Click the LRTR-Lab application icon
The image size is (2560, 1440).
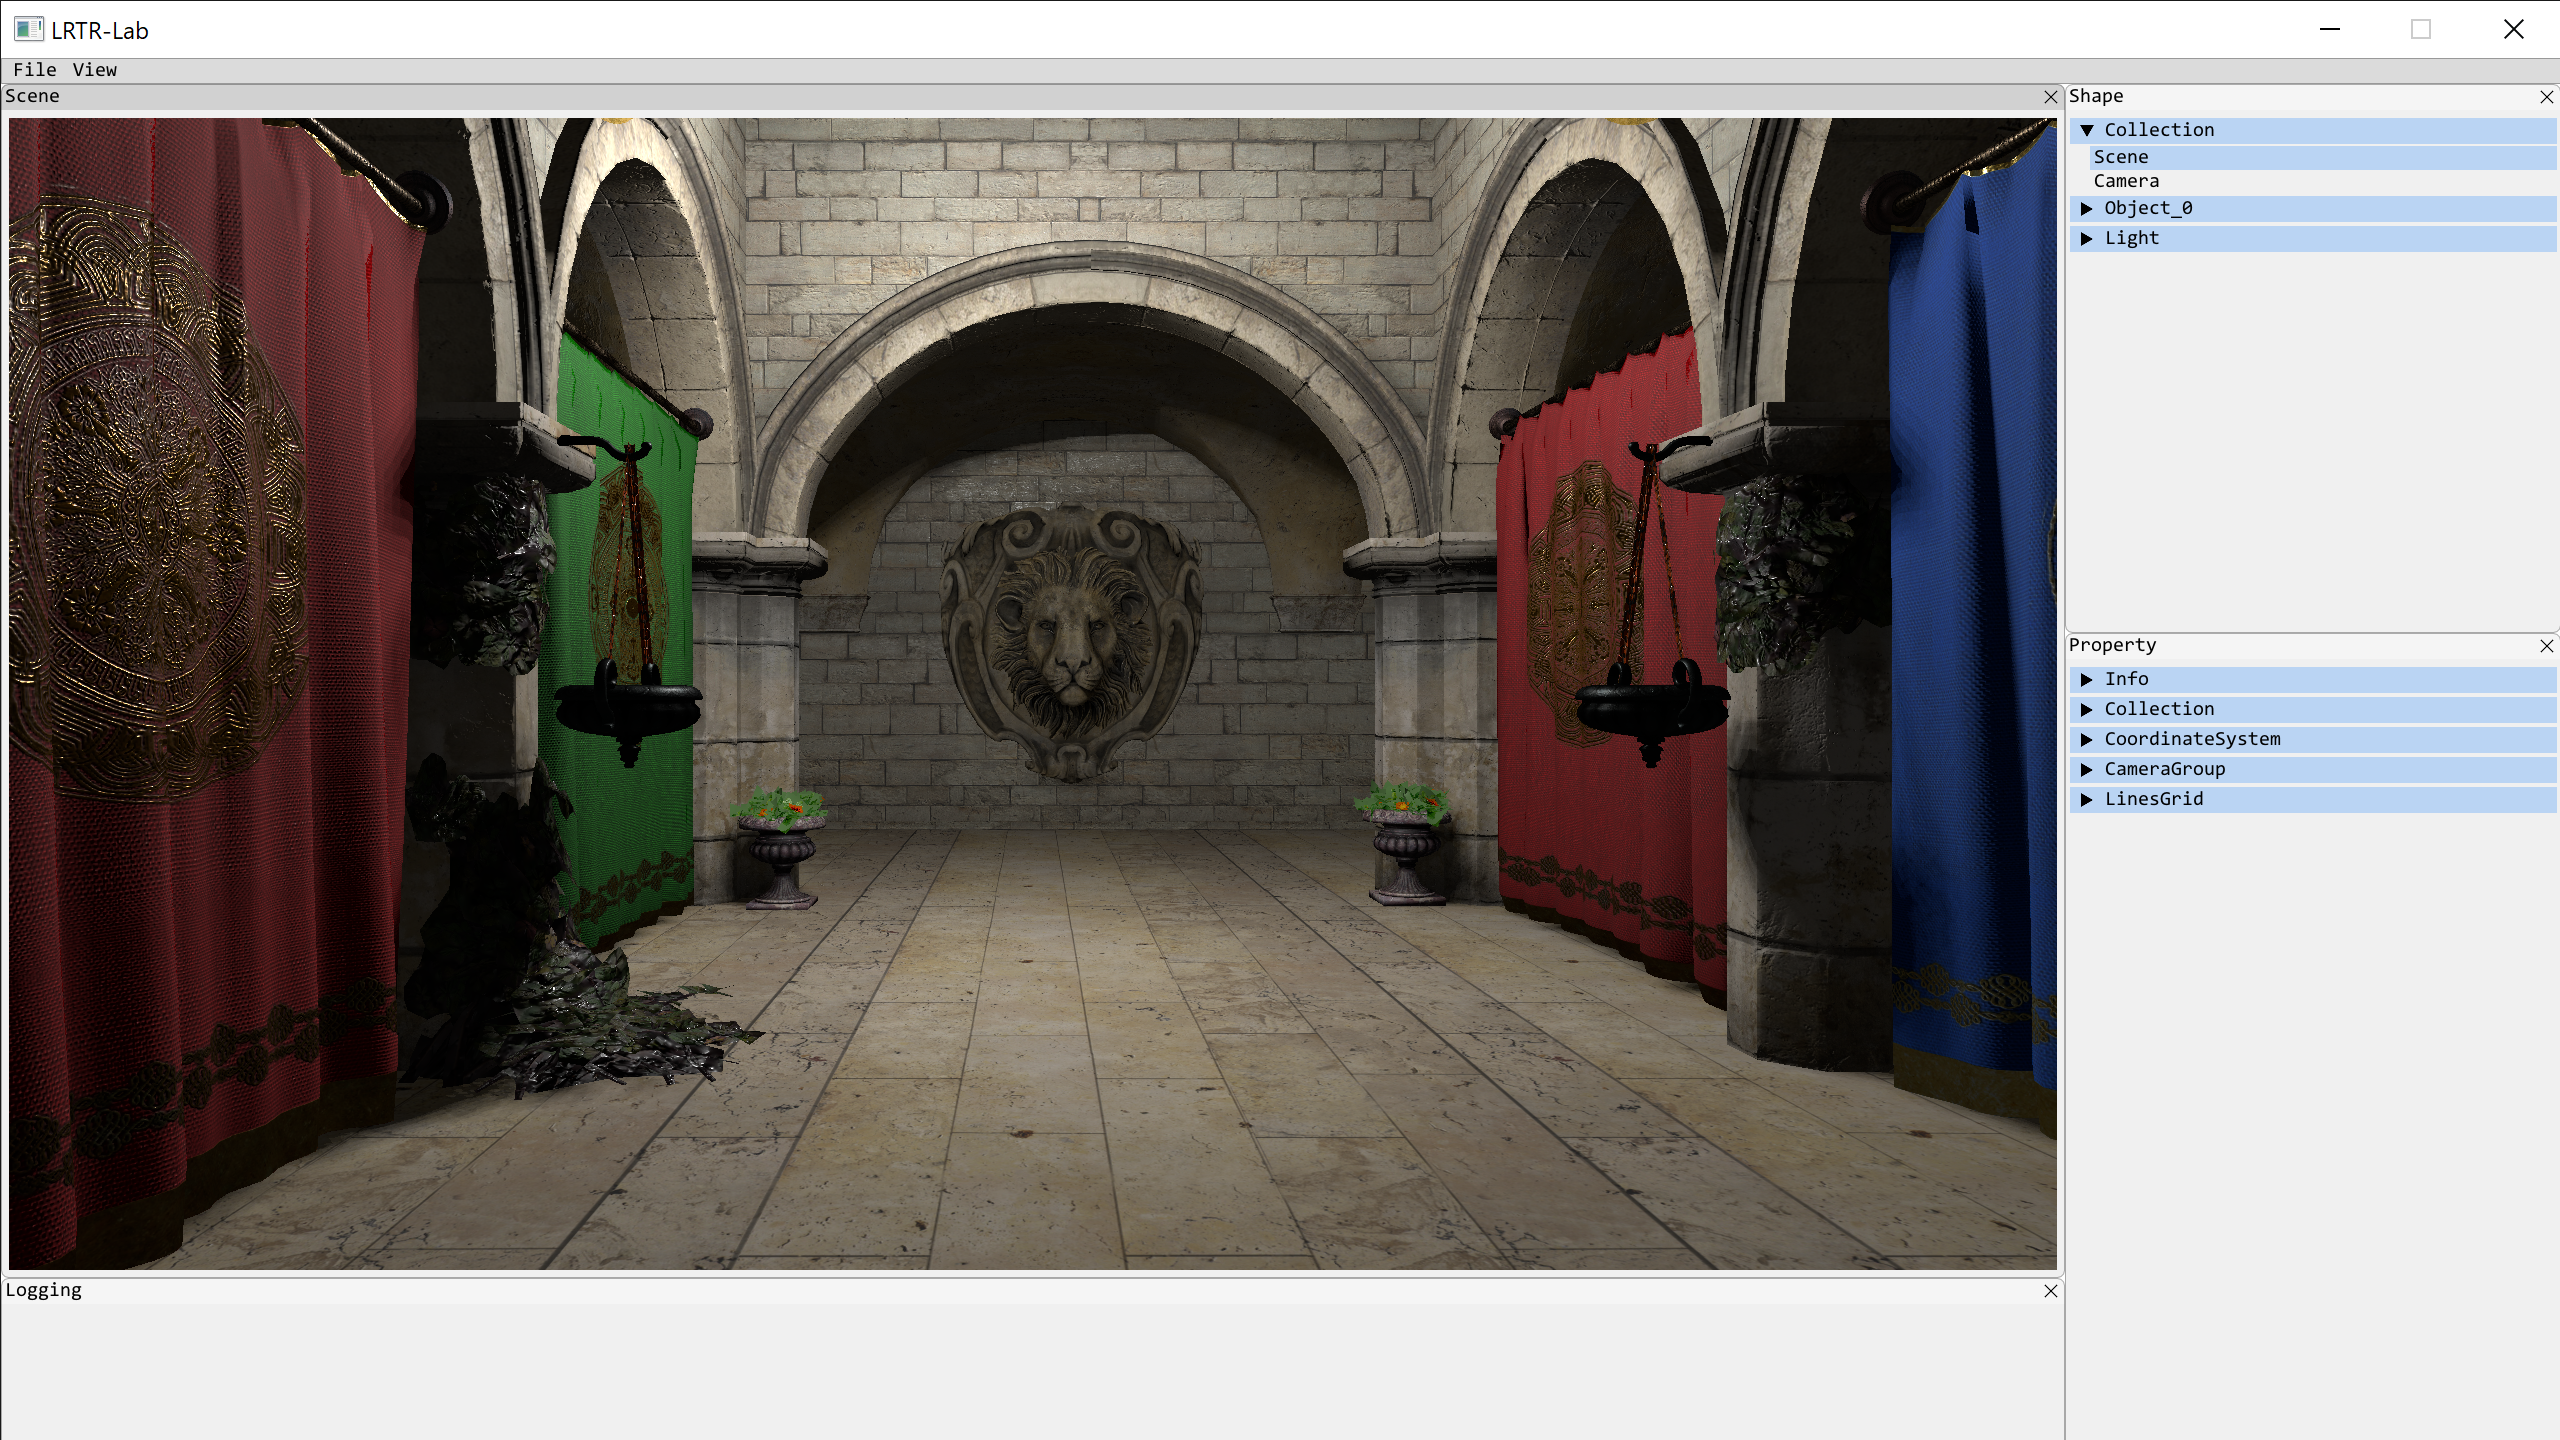(x=28, y=30)
